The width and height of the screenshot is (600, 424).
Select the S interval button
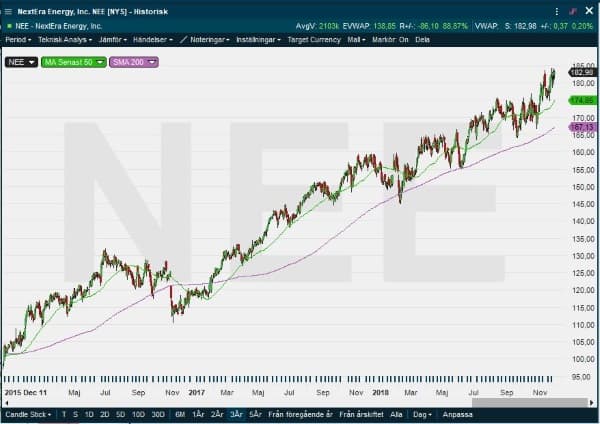(75, 414)
